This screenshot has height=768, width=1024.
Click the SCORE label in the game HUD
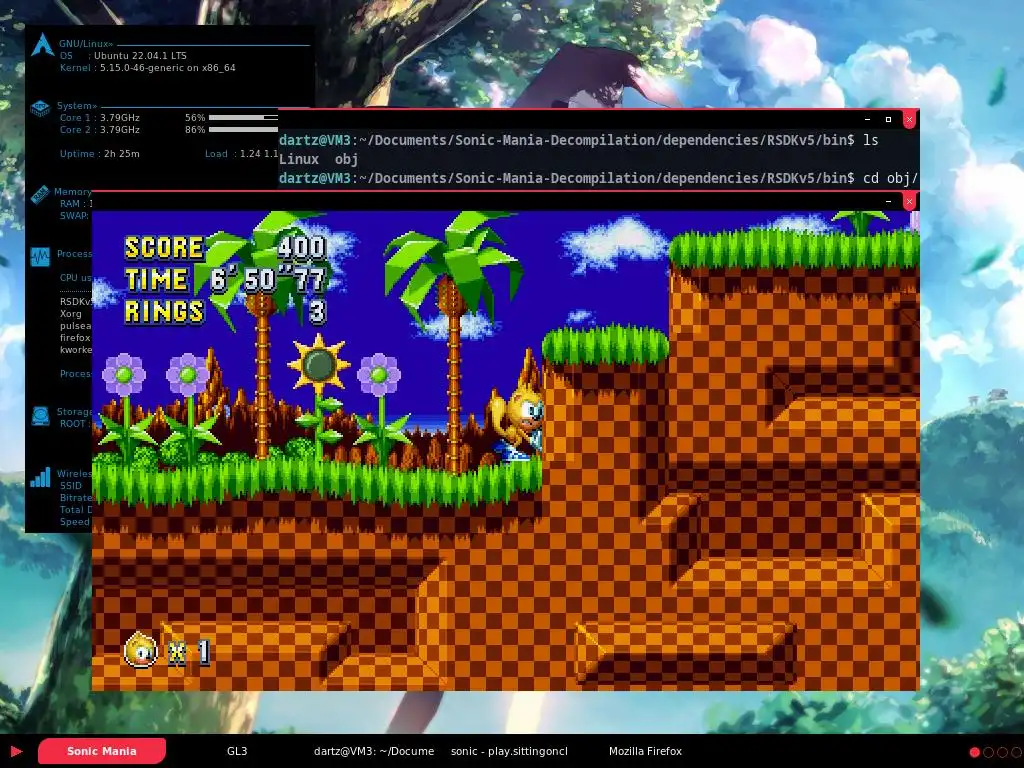point(164,248)
